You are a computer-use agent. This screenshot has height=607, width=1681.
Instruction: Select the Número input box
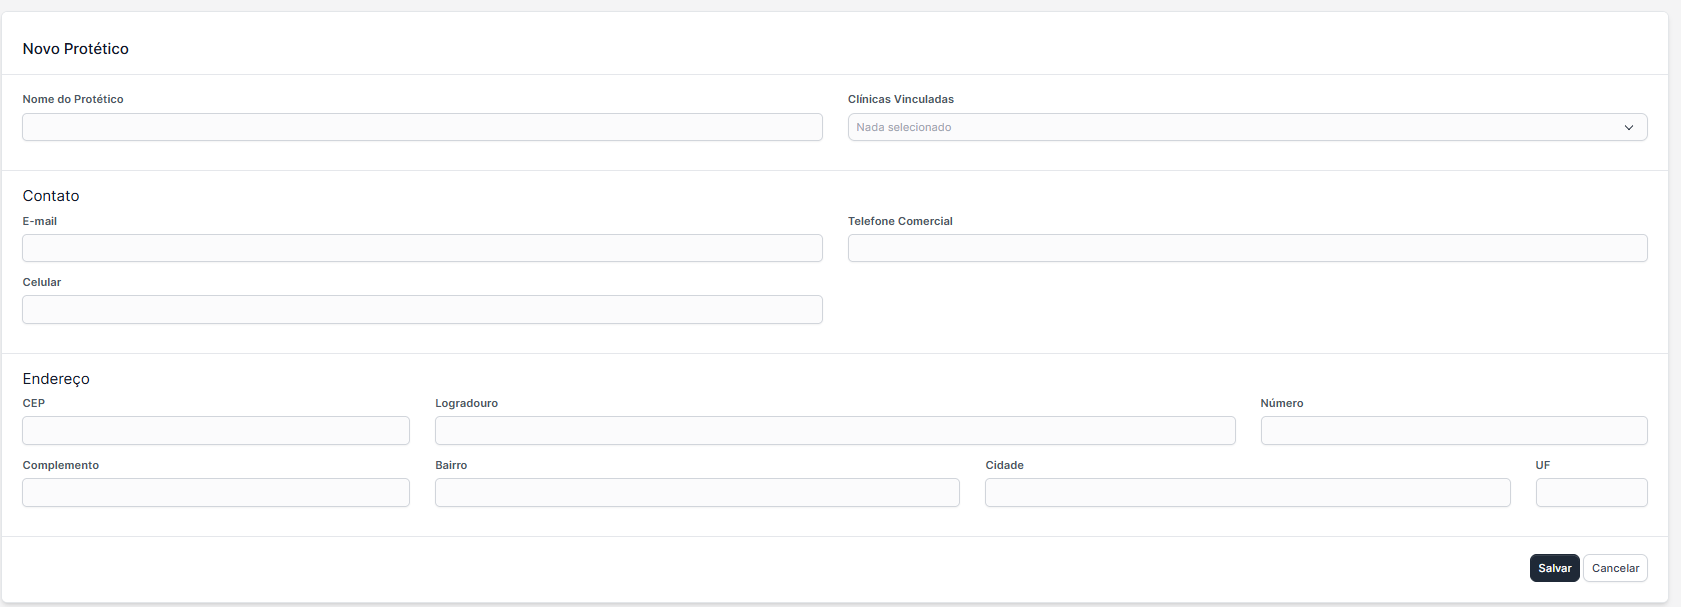[x=1453, y=431]
